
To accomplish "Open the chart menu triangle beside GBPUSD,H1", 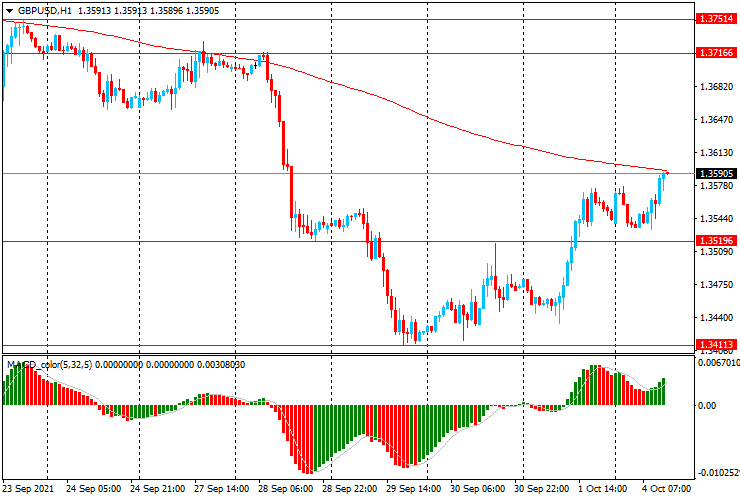I will point(9,11).
